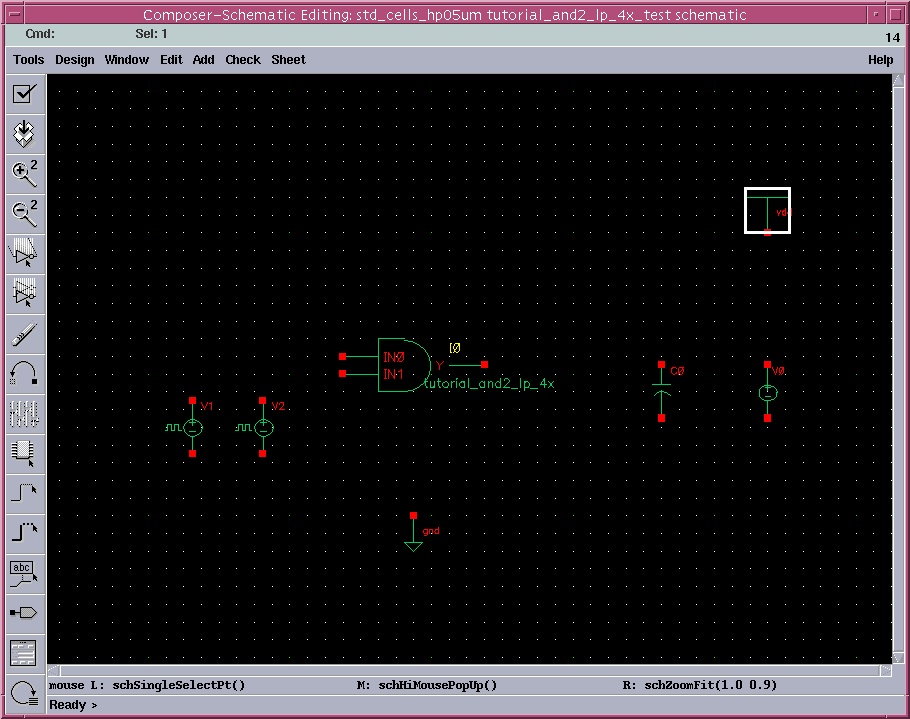Open the Sheet menu
The height and width of the screenshot is (719, 910).
(x=288, y=60)
